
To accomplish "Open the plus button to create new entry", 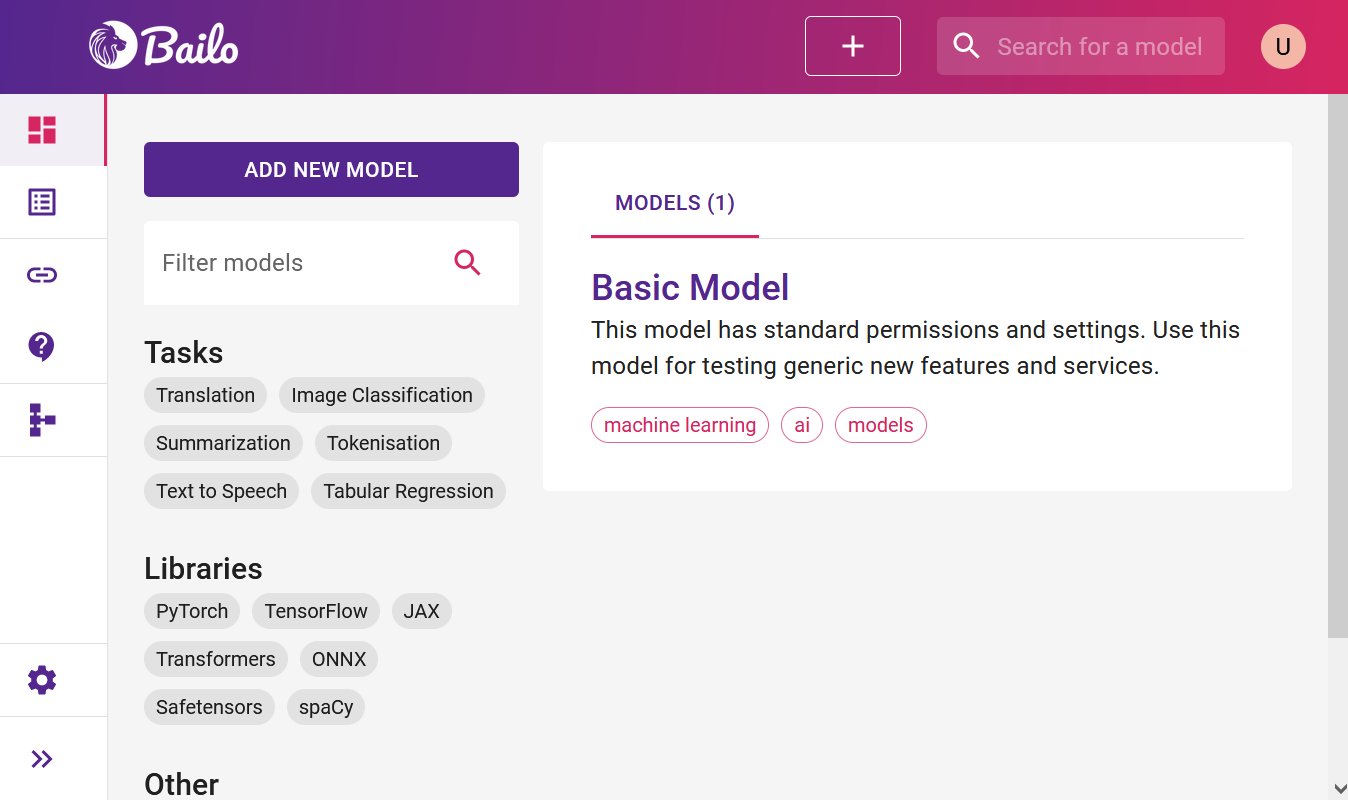I will coord(852,46).
